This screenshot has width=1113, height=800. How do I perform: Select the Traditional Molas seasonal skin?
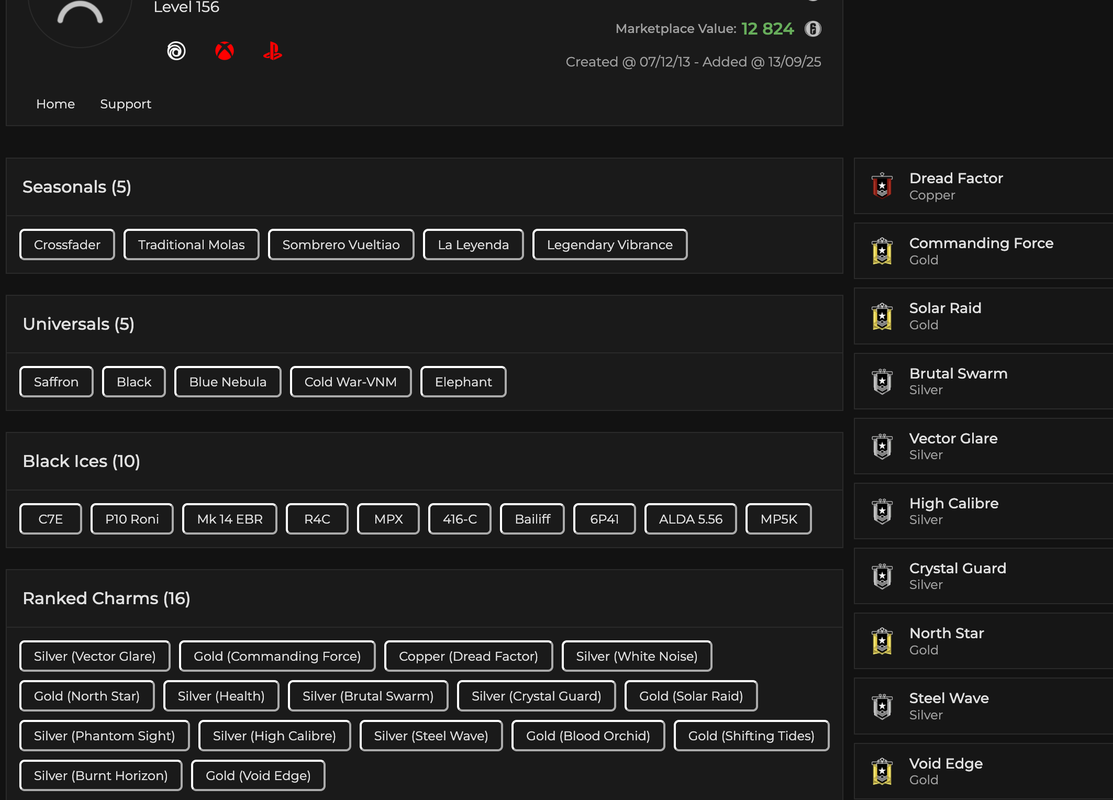pos(191,244)
